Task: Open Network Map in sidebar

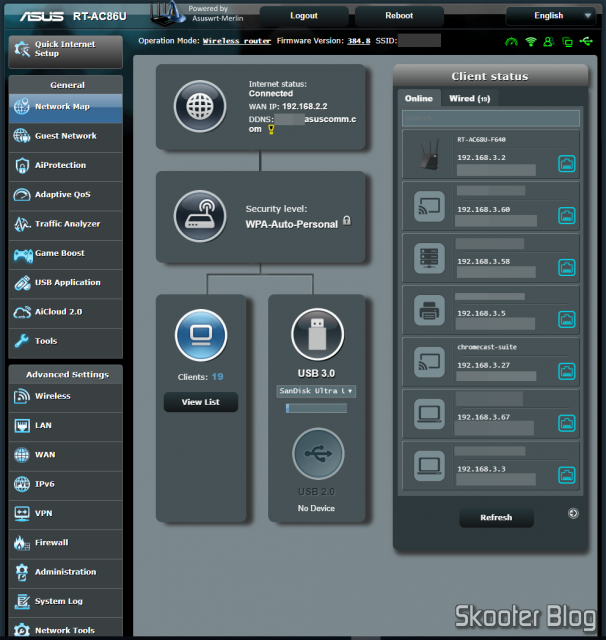Action: 66,107
